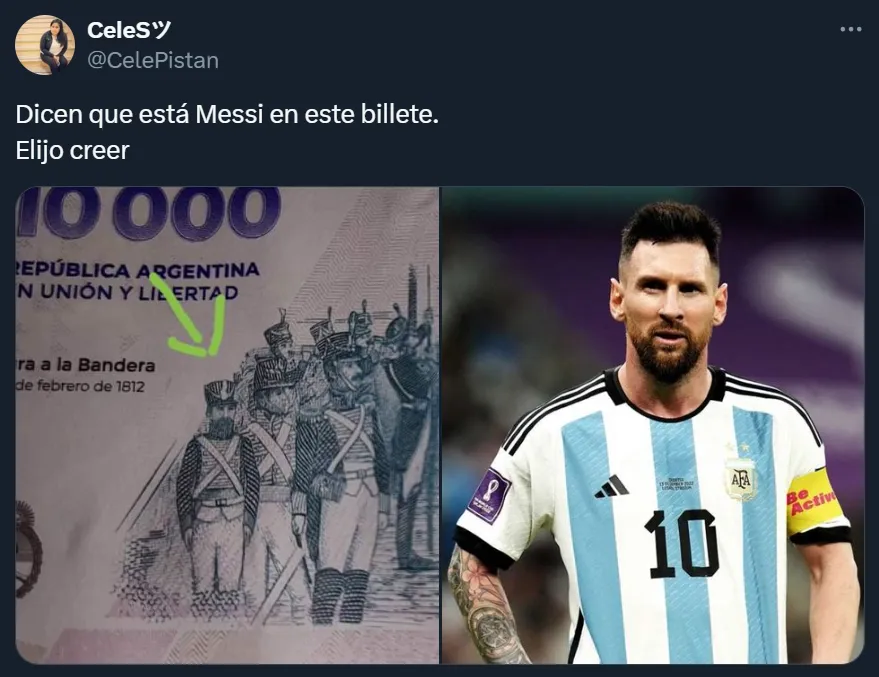The image size is (879, 677).
Task: Open the Messi photo on the right
Action: click(x=653, y=425)
